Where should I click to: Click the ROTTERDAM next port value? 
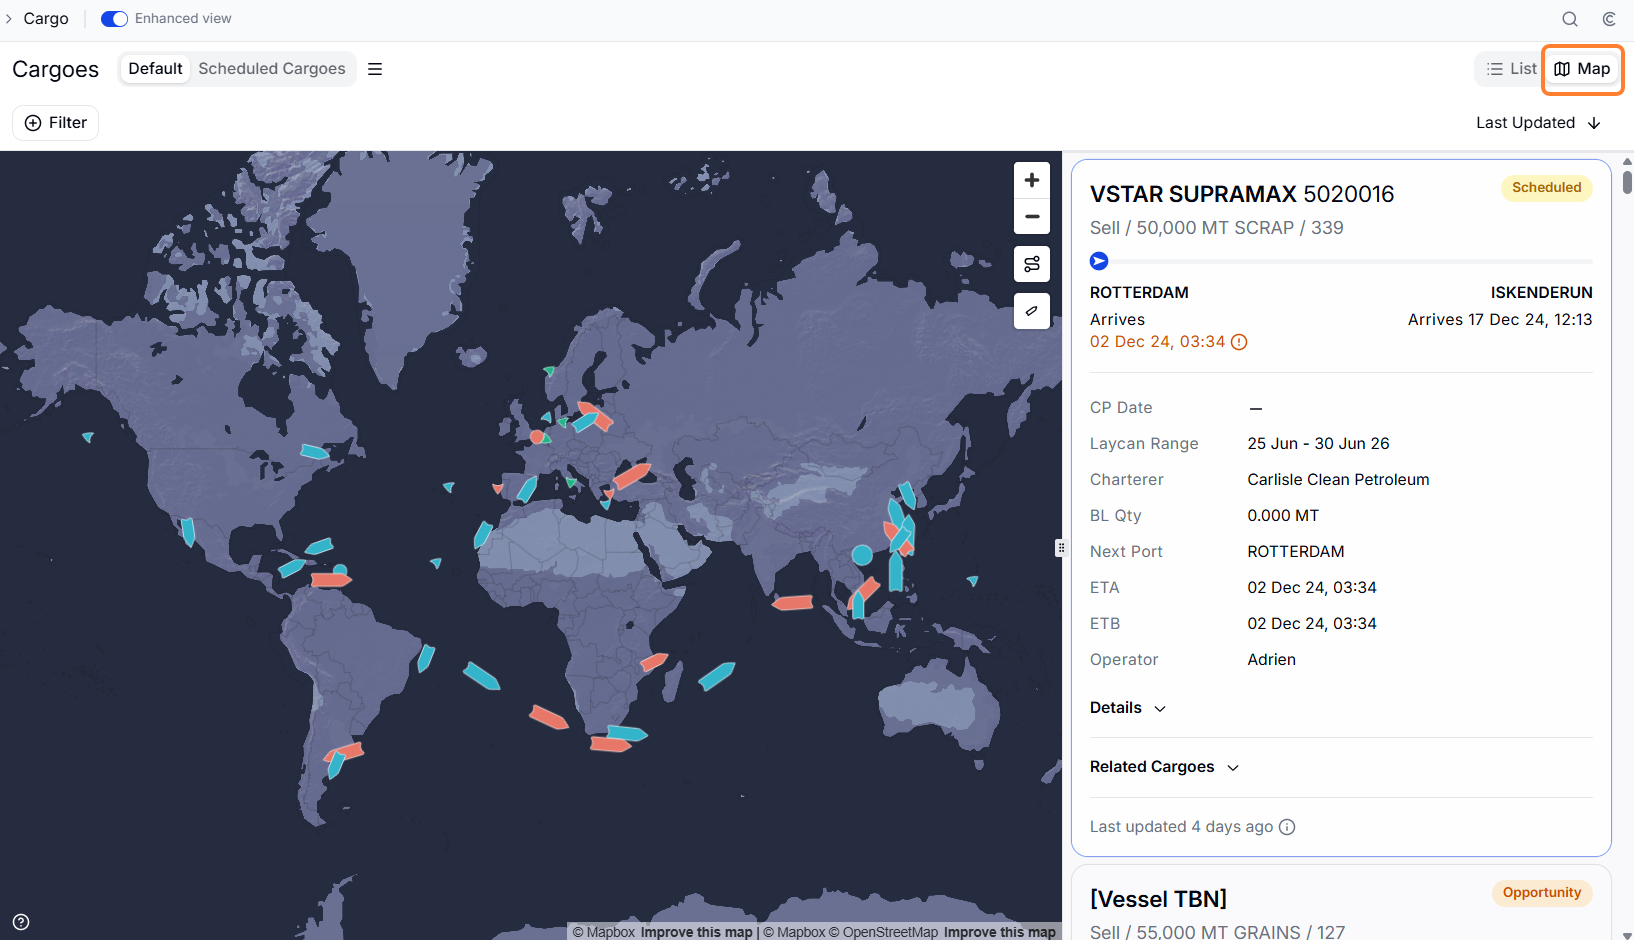coord(1295,552)
